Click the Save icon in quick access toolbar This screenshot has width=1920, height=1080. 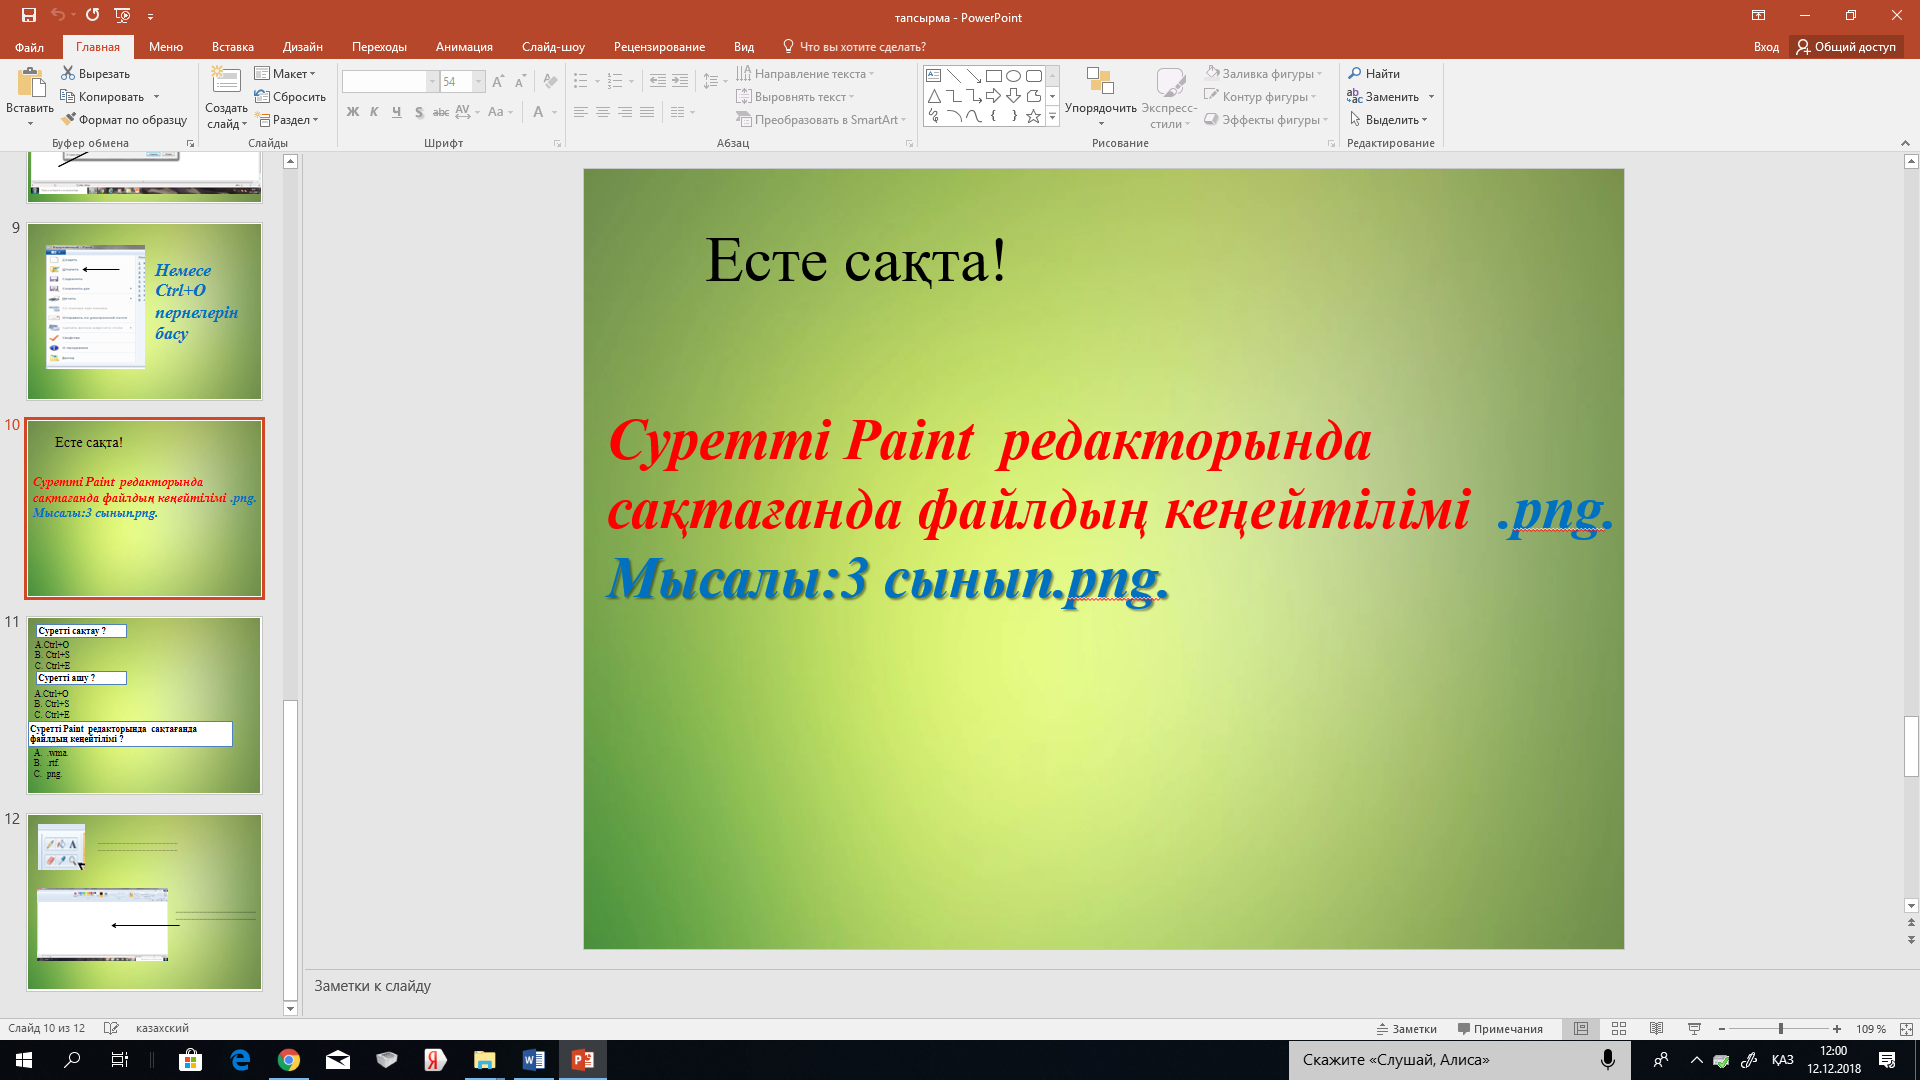pyautogui.click(x=29, y=15)
